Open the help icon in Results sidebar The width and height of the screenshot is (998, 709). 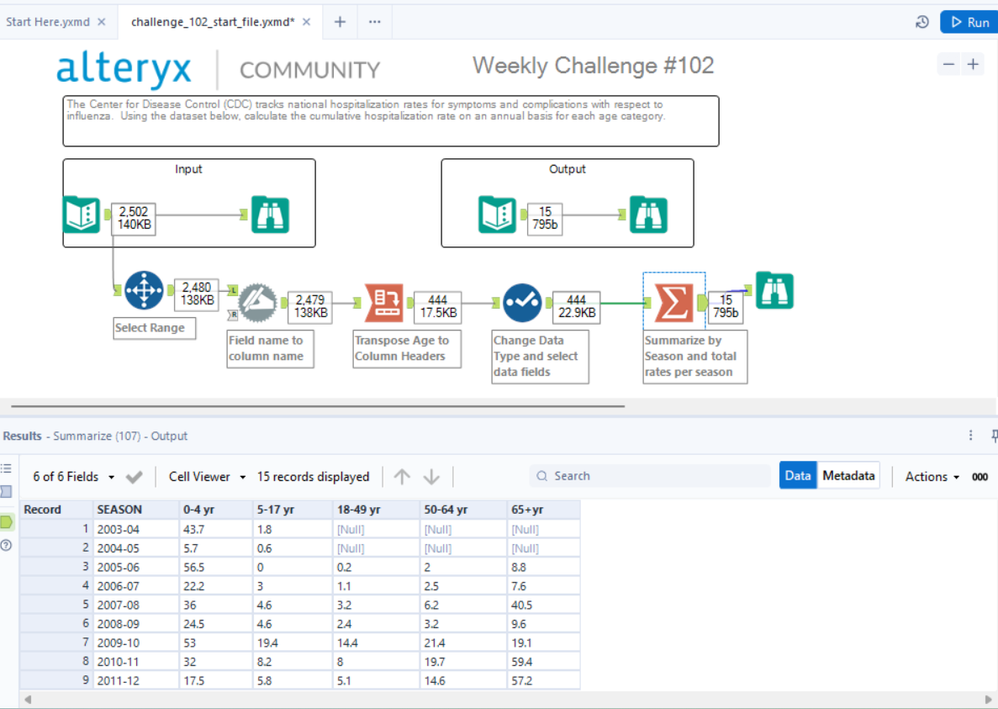6,545
